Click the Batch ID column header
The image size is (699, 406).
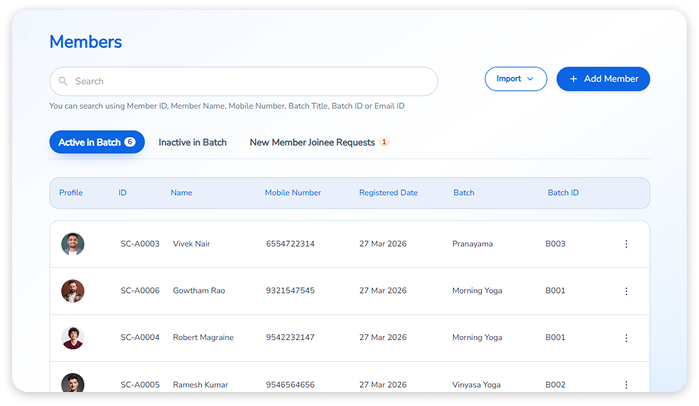563,193
